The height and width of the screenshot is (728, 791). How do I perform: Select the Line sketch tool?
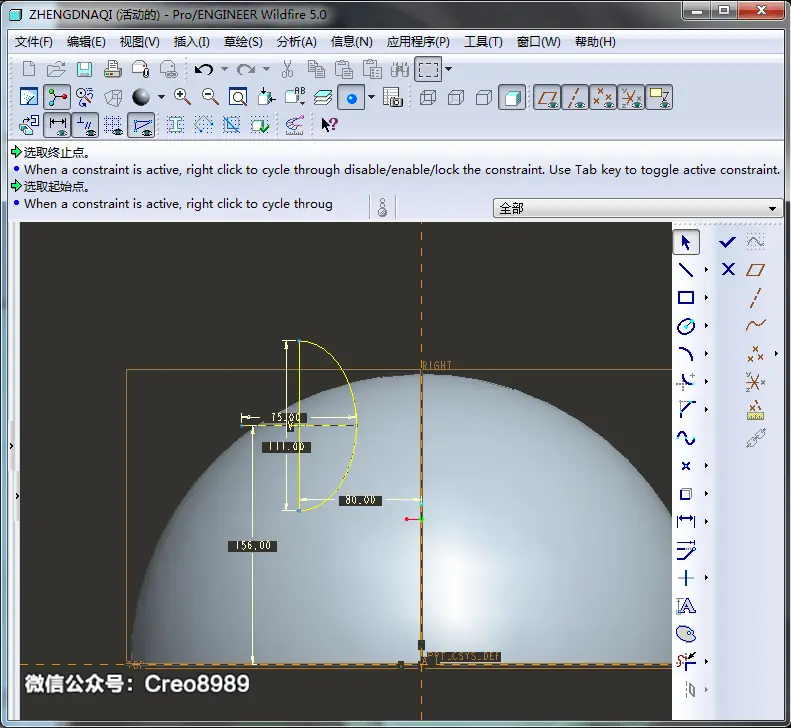[x=686, y=270]
